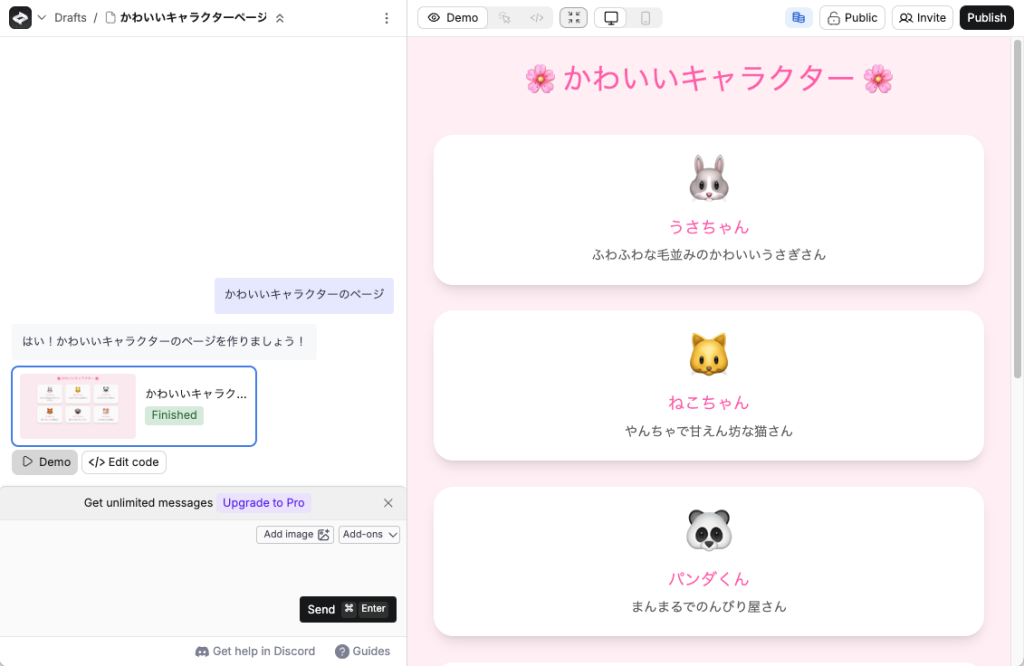Viewport: 1024px width, 666px height.
Task: Toggle Public visibility setting
Action: (x=851, y=18)
